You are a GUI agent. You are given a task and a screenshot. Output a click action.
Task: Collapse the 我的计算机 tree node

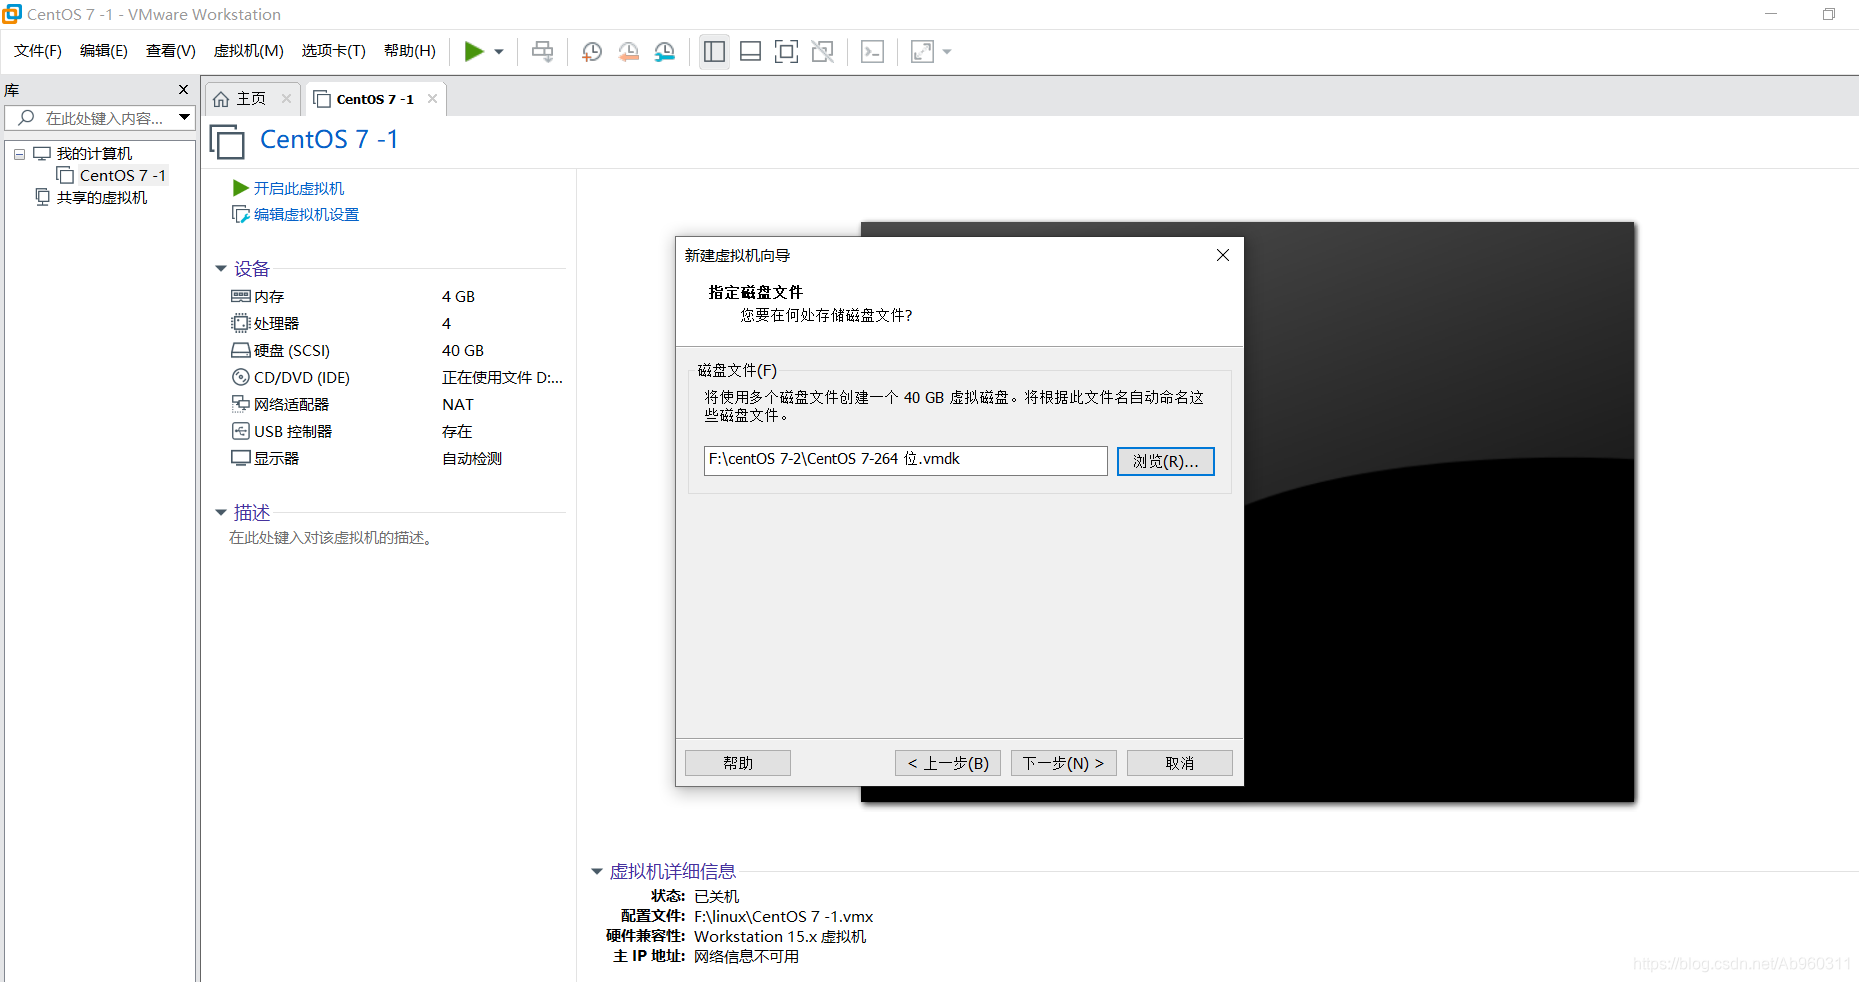pyautogui.click(x=19, y=154)
